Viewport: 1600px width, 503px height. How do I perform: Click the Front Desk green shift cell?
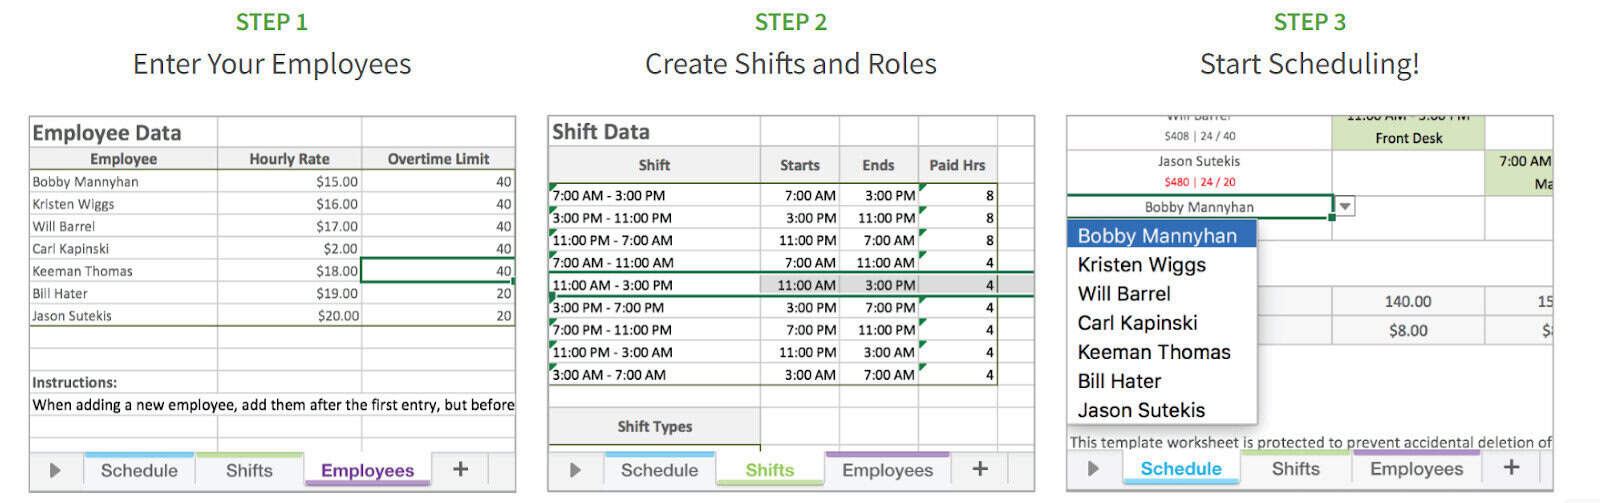click(x=1408, y=138)
